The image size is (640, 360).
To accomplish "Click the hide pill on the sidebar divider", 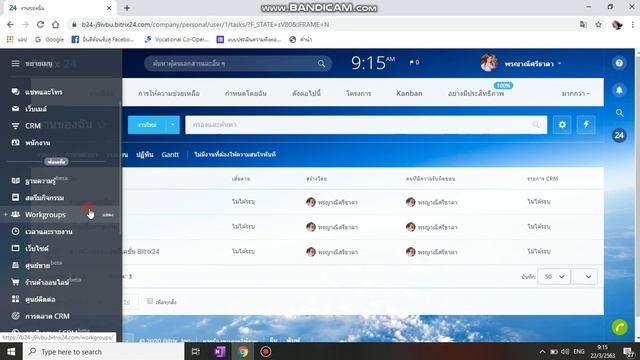I will coord(56,162).
